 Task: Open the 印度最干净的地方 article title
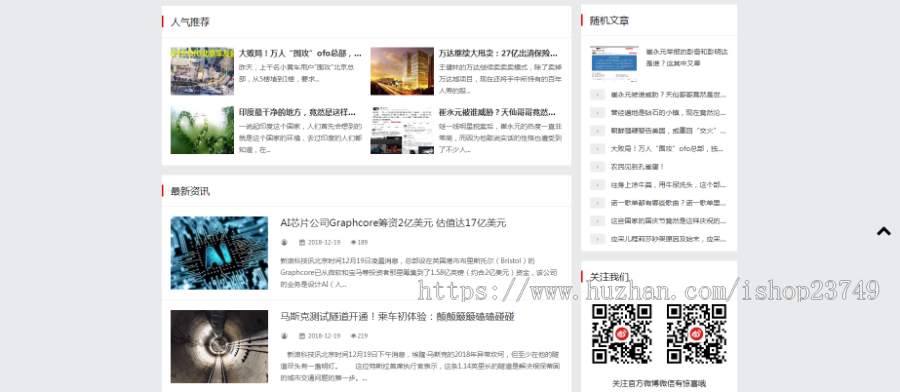(x=297, y=112)
